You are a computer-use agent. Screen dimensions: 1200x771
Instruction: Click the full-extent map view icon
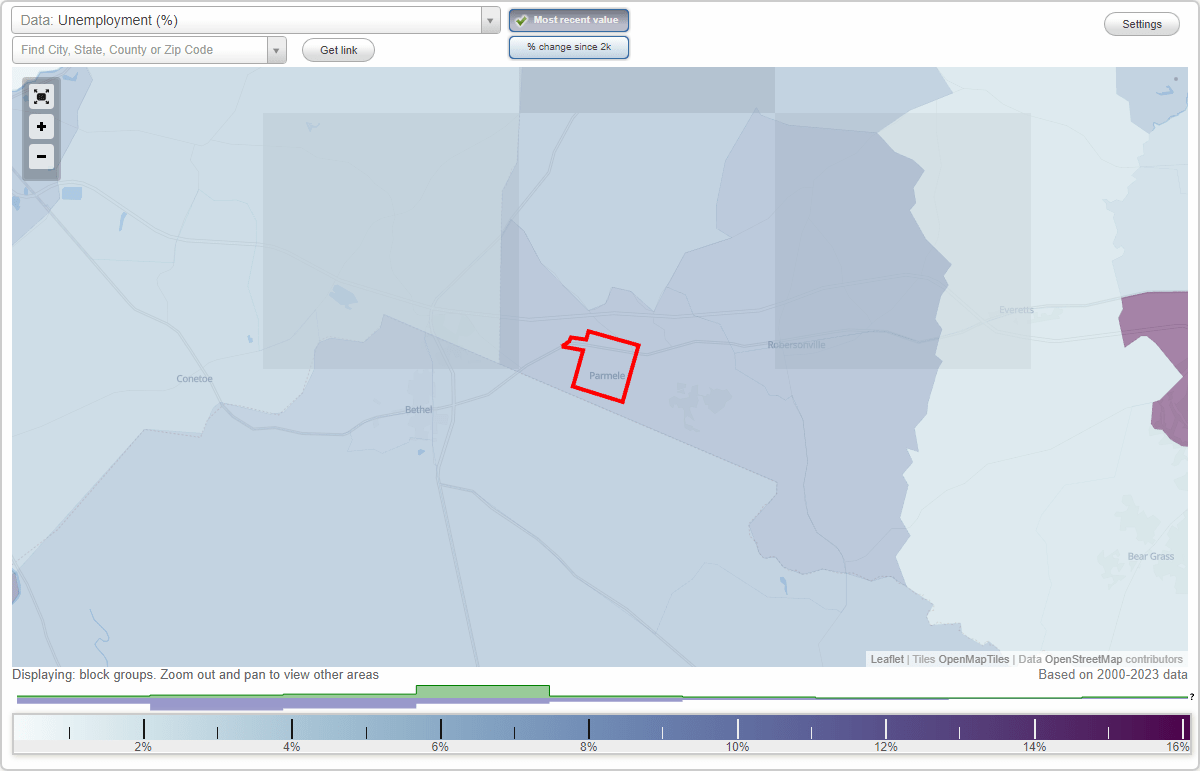point(41,96)
